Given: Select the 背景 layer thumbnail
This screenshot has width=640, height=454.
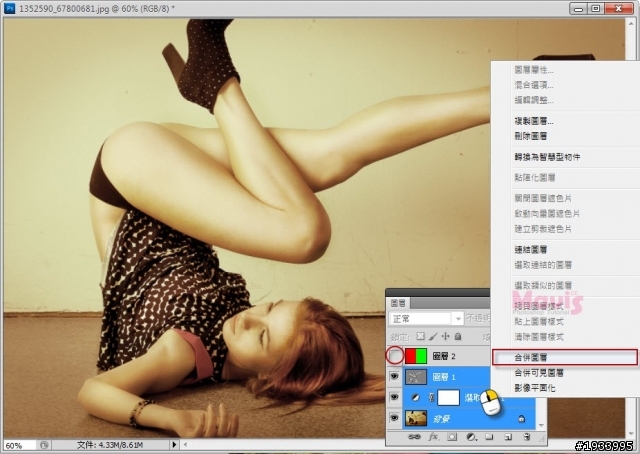Looking at the screenshot, I should pyautogui.click(x=416, y=418).
